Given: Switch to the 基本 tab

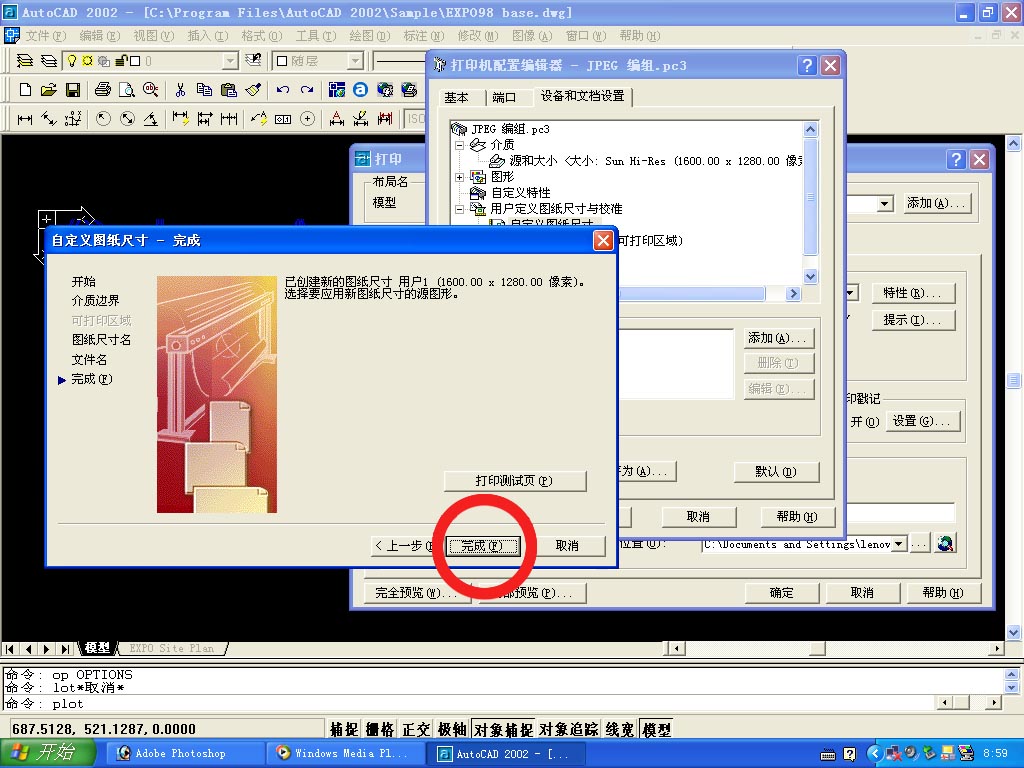Looking at the screenshot, I should [456, 97].
